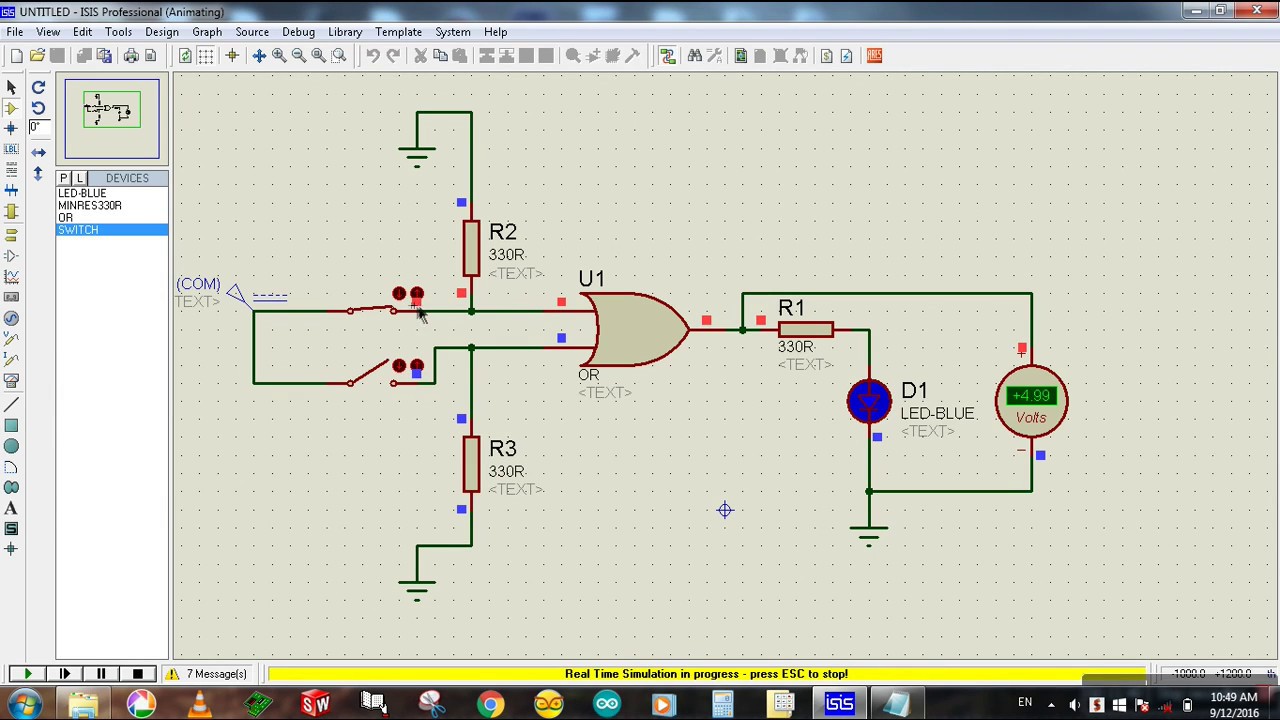Select the 2D symbol 'S' tool
1280x720 pixels.
pyautogui.click(x=12, y=529)
